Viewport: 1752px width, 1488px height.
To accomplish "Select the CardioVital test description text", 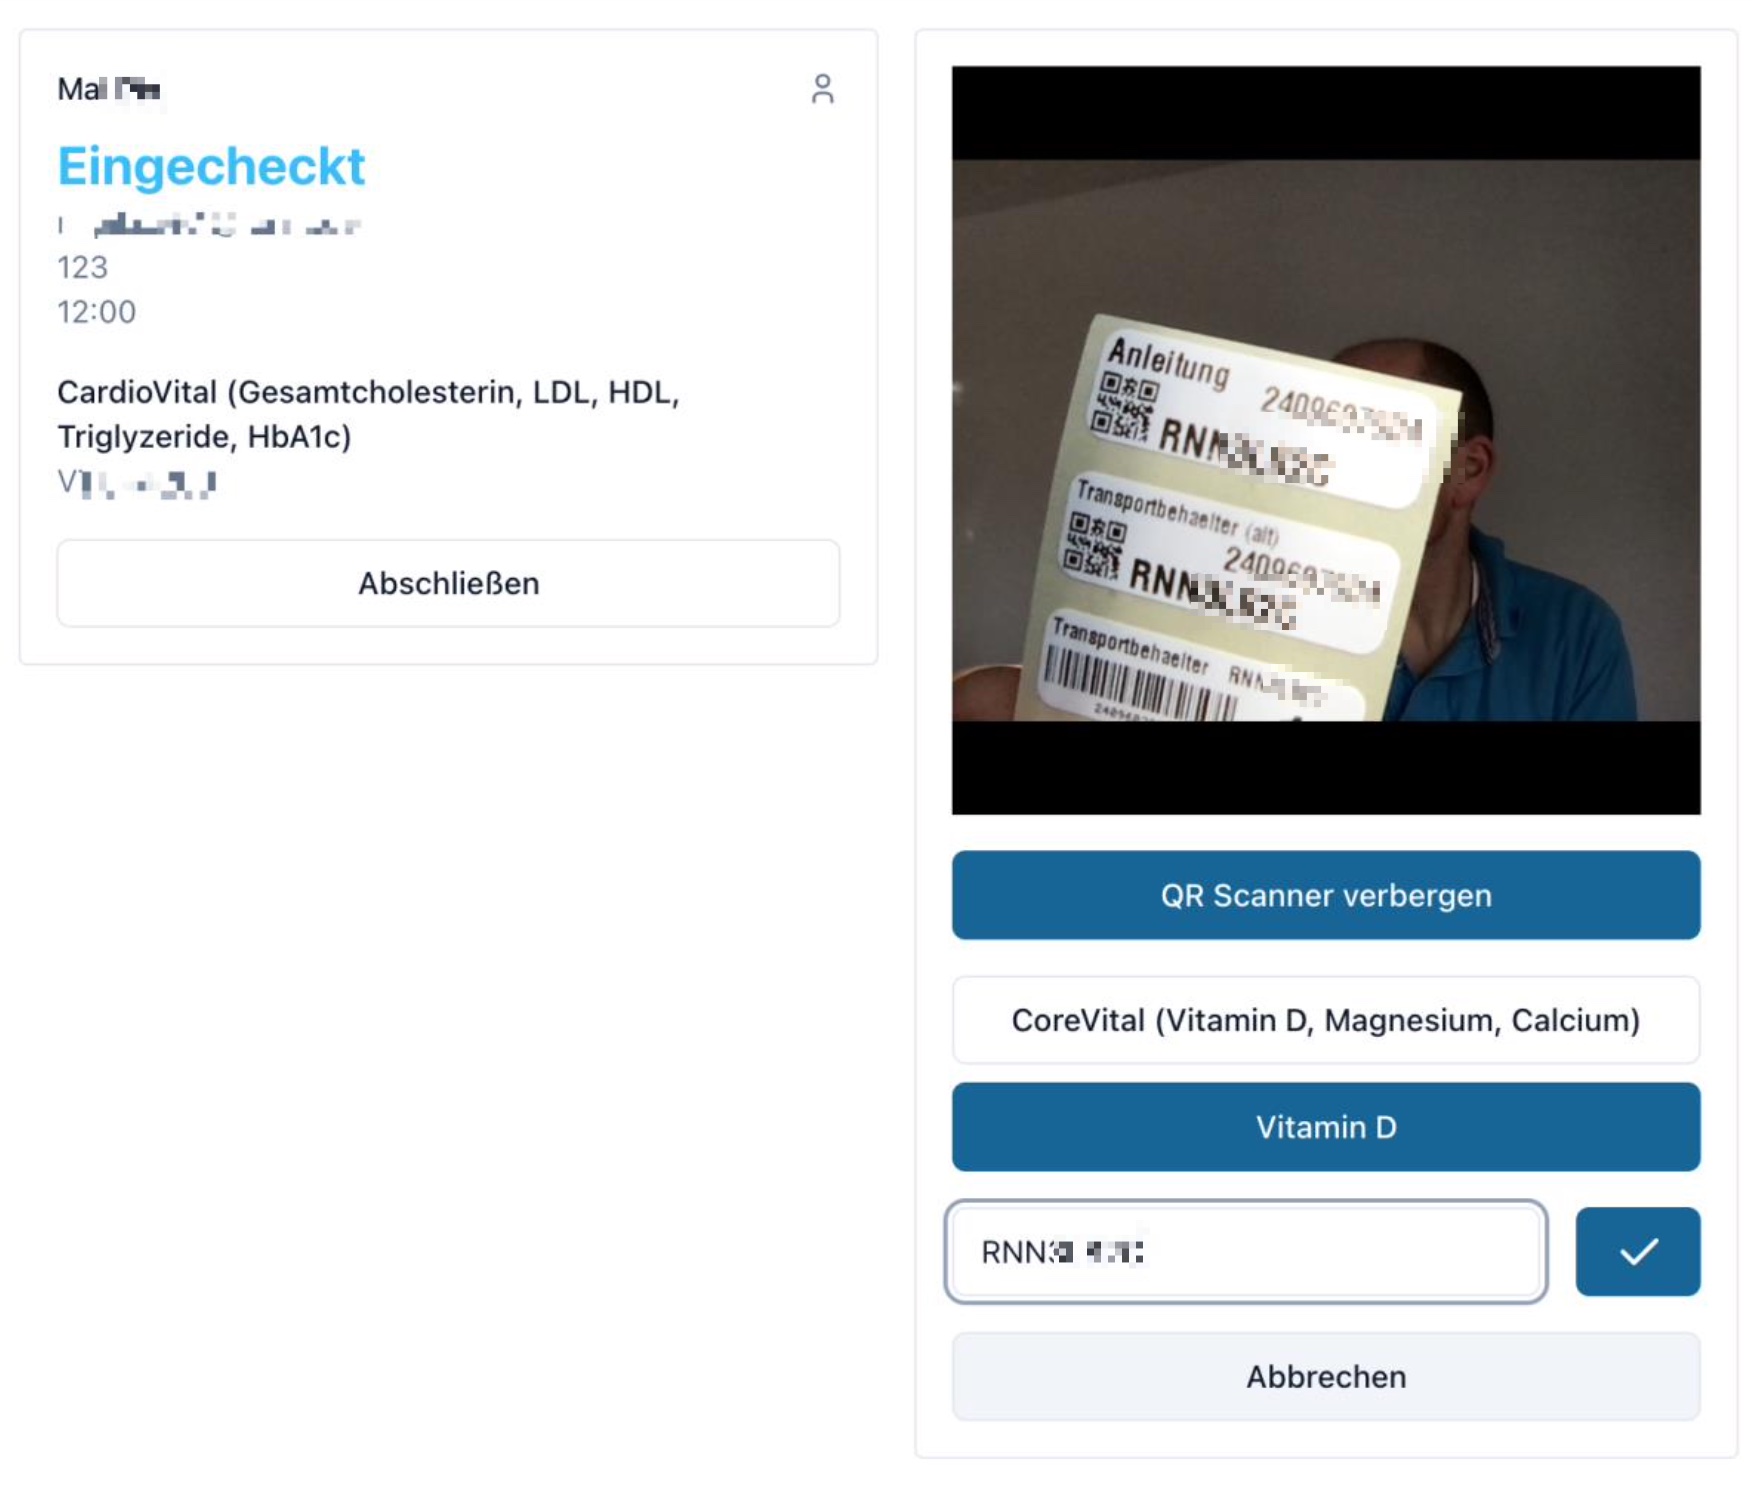I will pyautogui.click(x=368, y=414).
